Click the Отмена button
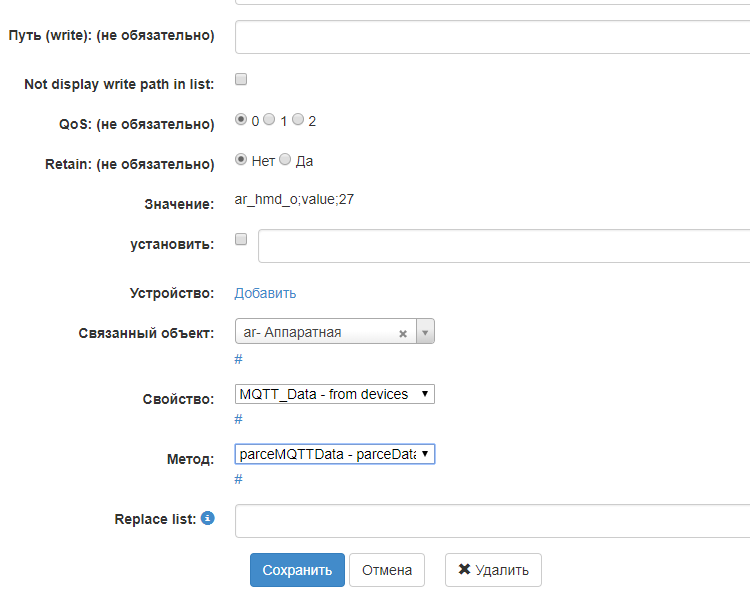 387,570
